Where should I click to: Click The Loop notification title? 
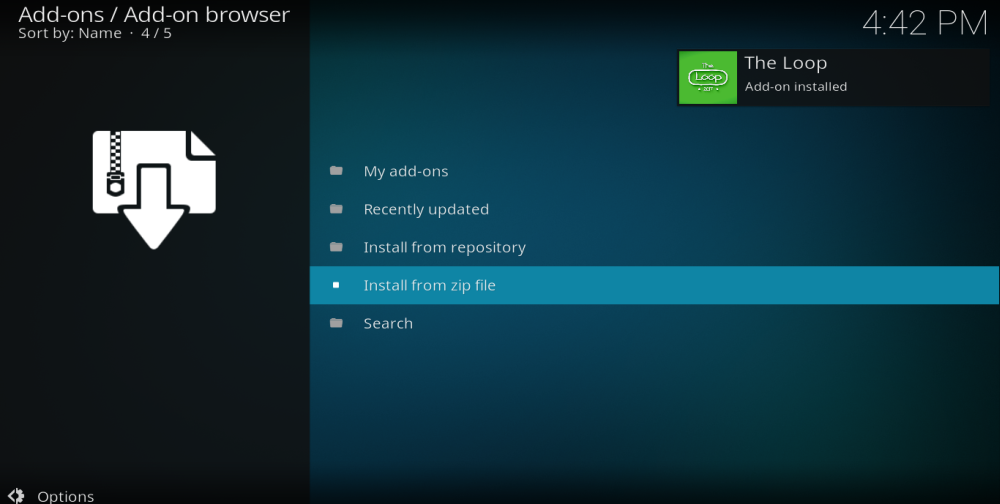pyautogui.click(x=786, y=63)
